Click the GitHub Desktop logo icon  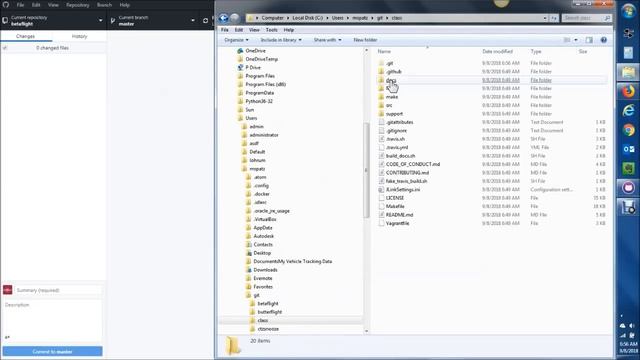(x=6, y=5)
